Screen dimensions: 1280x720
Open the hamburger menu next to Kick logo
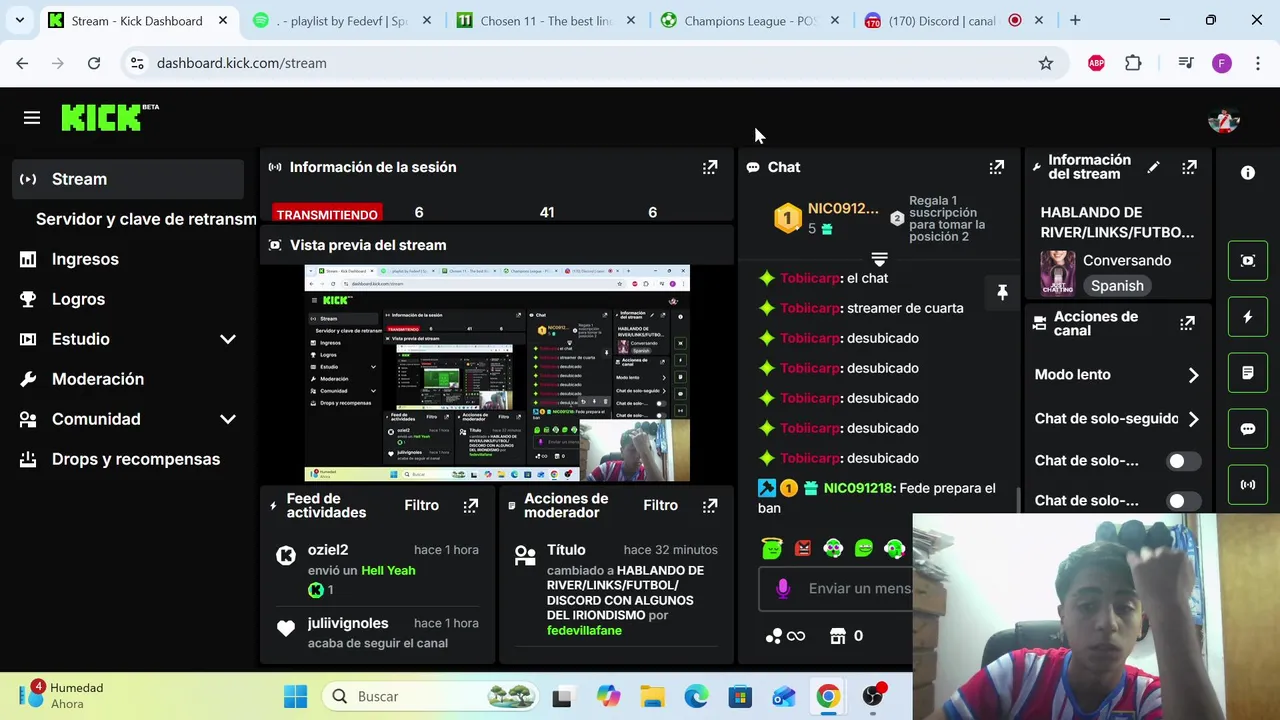(x=32, y=118)
